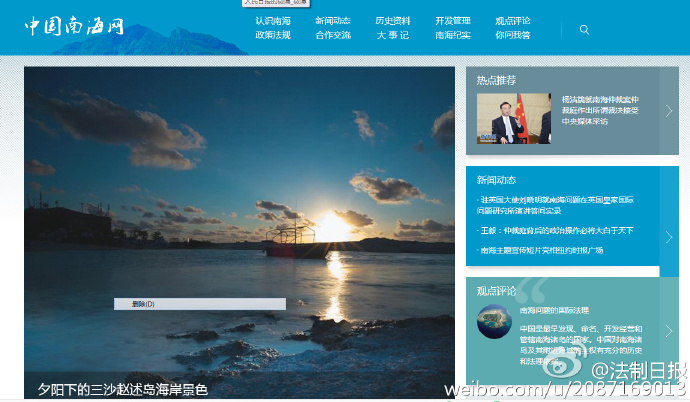
Task: Click the sunset banner caption 夕阳下的三沙赵述岛海岸景色
Action: pyautogui.click(x=122, y=389)
